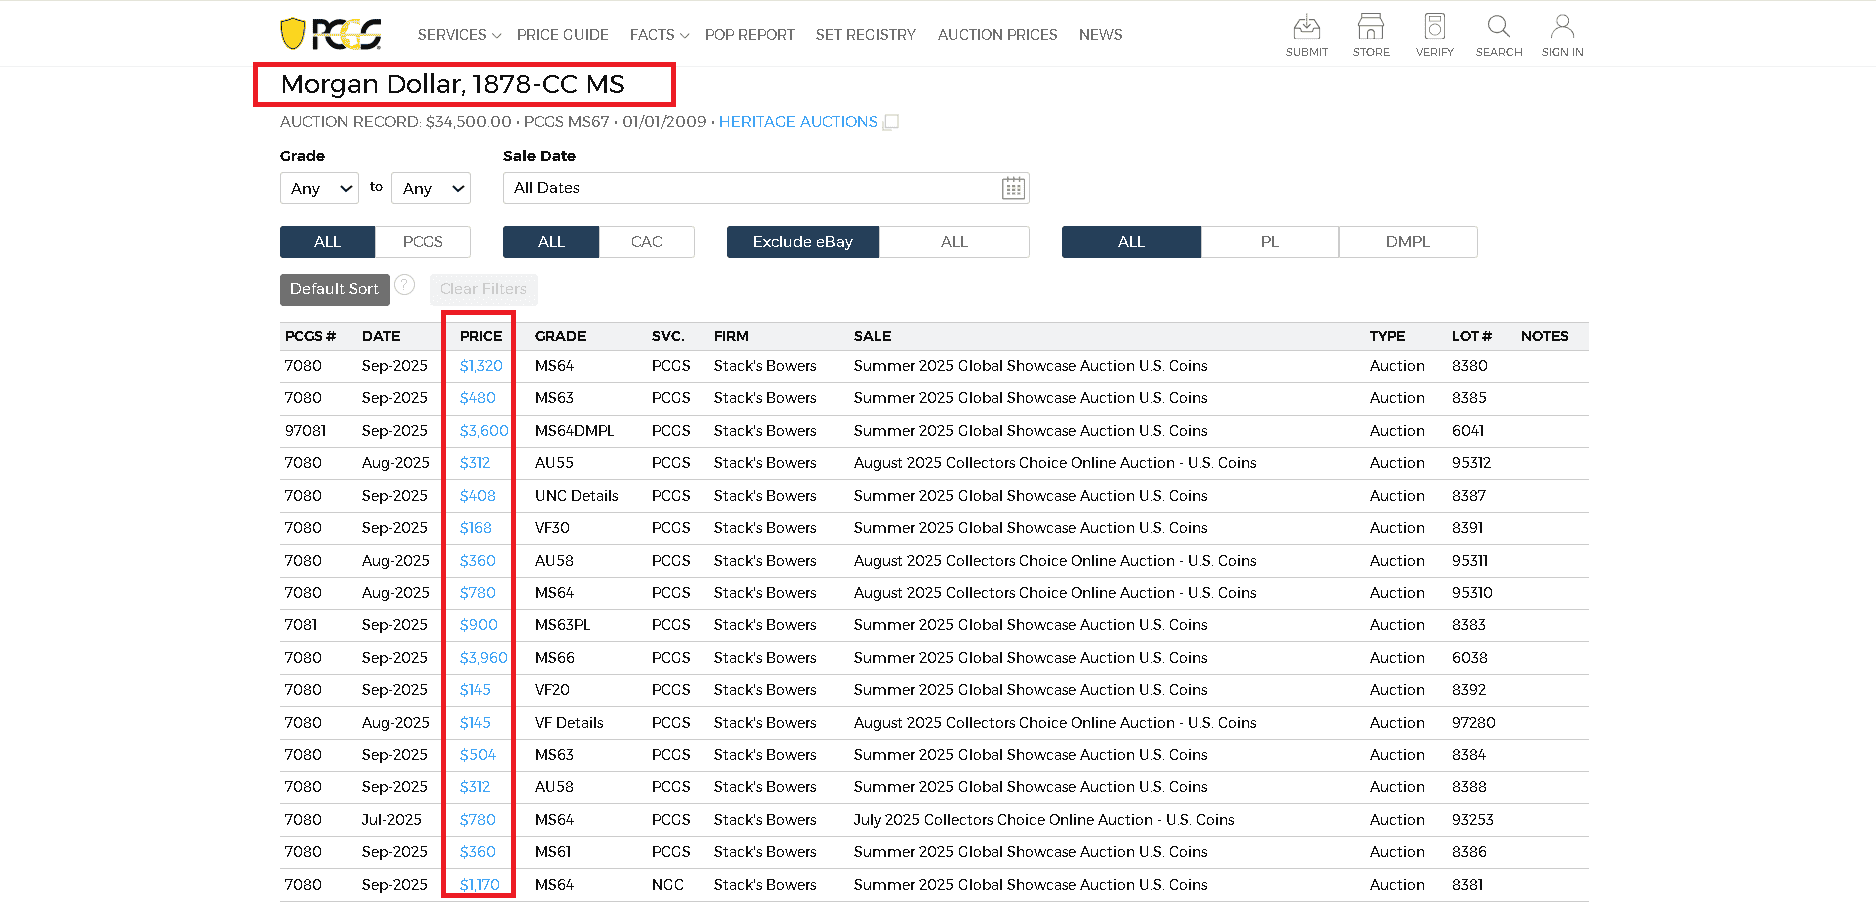
Task: Open the Search magnifier icon
Action: (x=1498, y=27)
